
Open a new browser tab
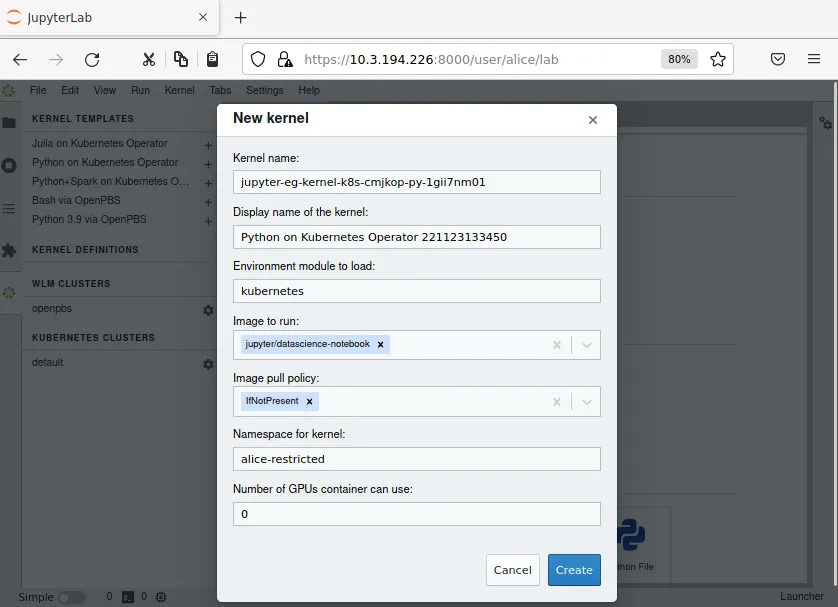click(240, 18)
